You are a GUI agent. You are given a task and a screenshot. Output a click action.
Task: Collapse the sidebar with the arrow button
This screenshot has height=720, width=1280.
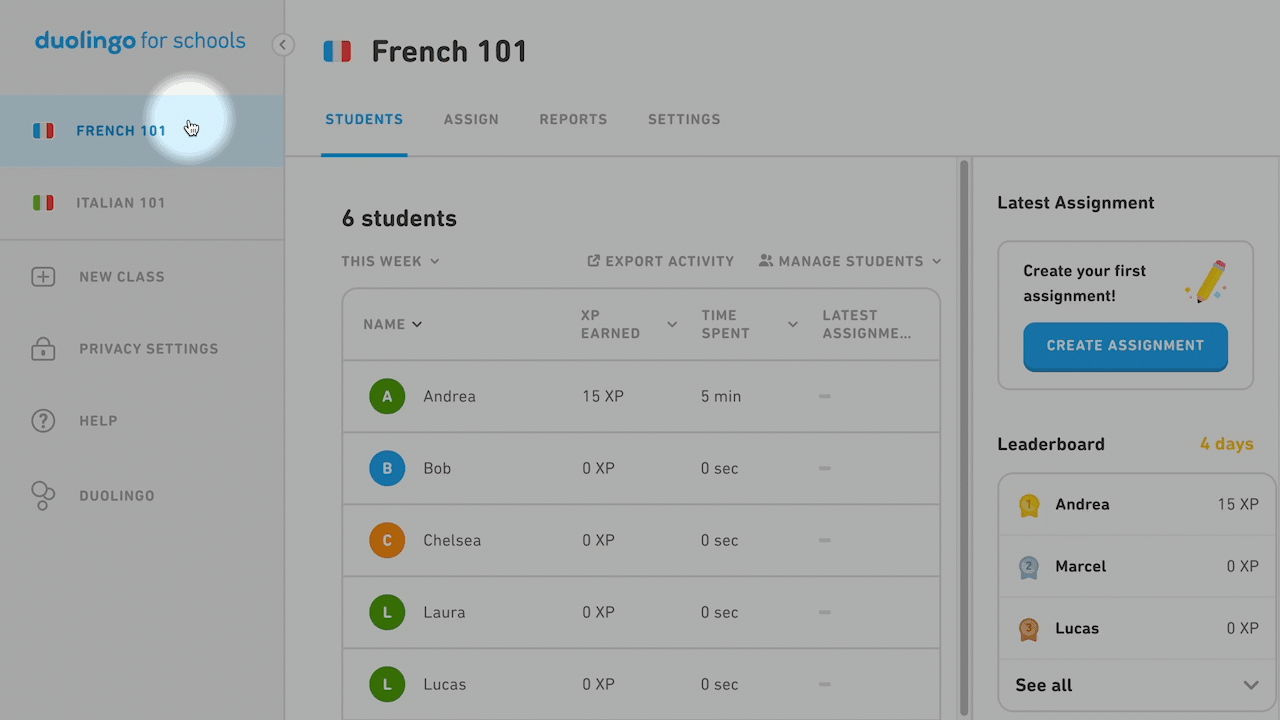(x=283, y=44)
